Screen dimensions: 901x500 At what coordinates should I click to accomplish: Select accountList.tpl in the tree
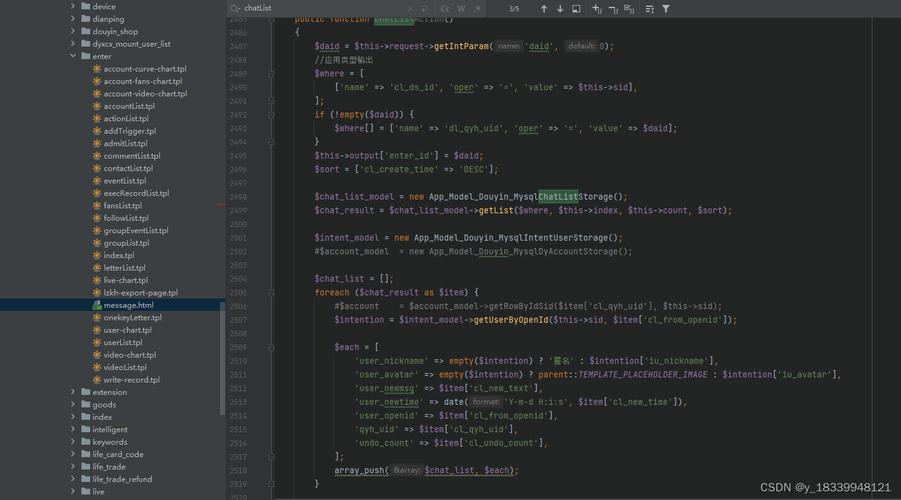pyautogui.click(x=129, y=106)
